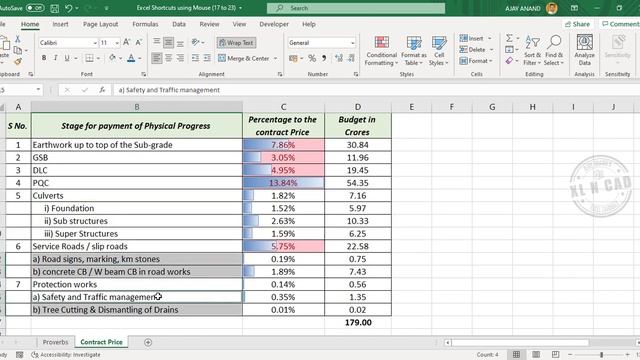Click the Middle Align icon
This screenshot has width=640, height=360.
(x=168, y=42)
